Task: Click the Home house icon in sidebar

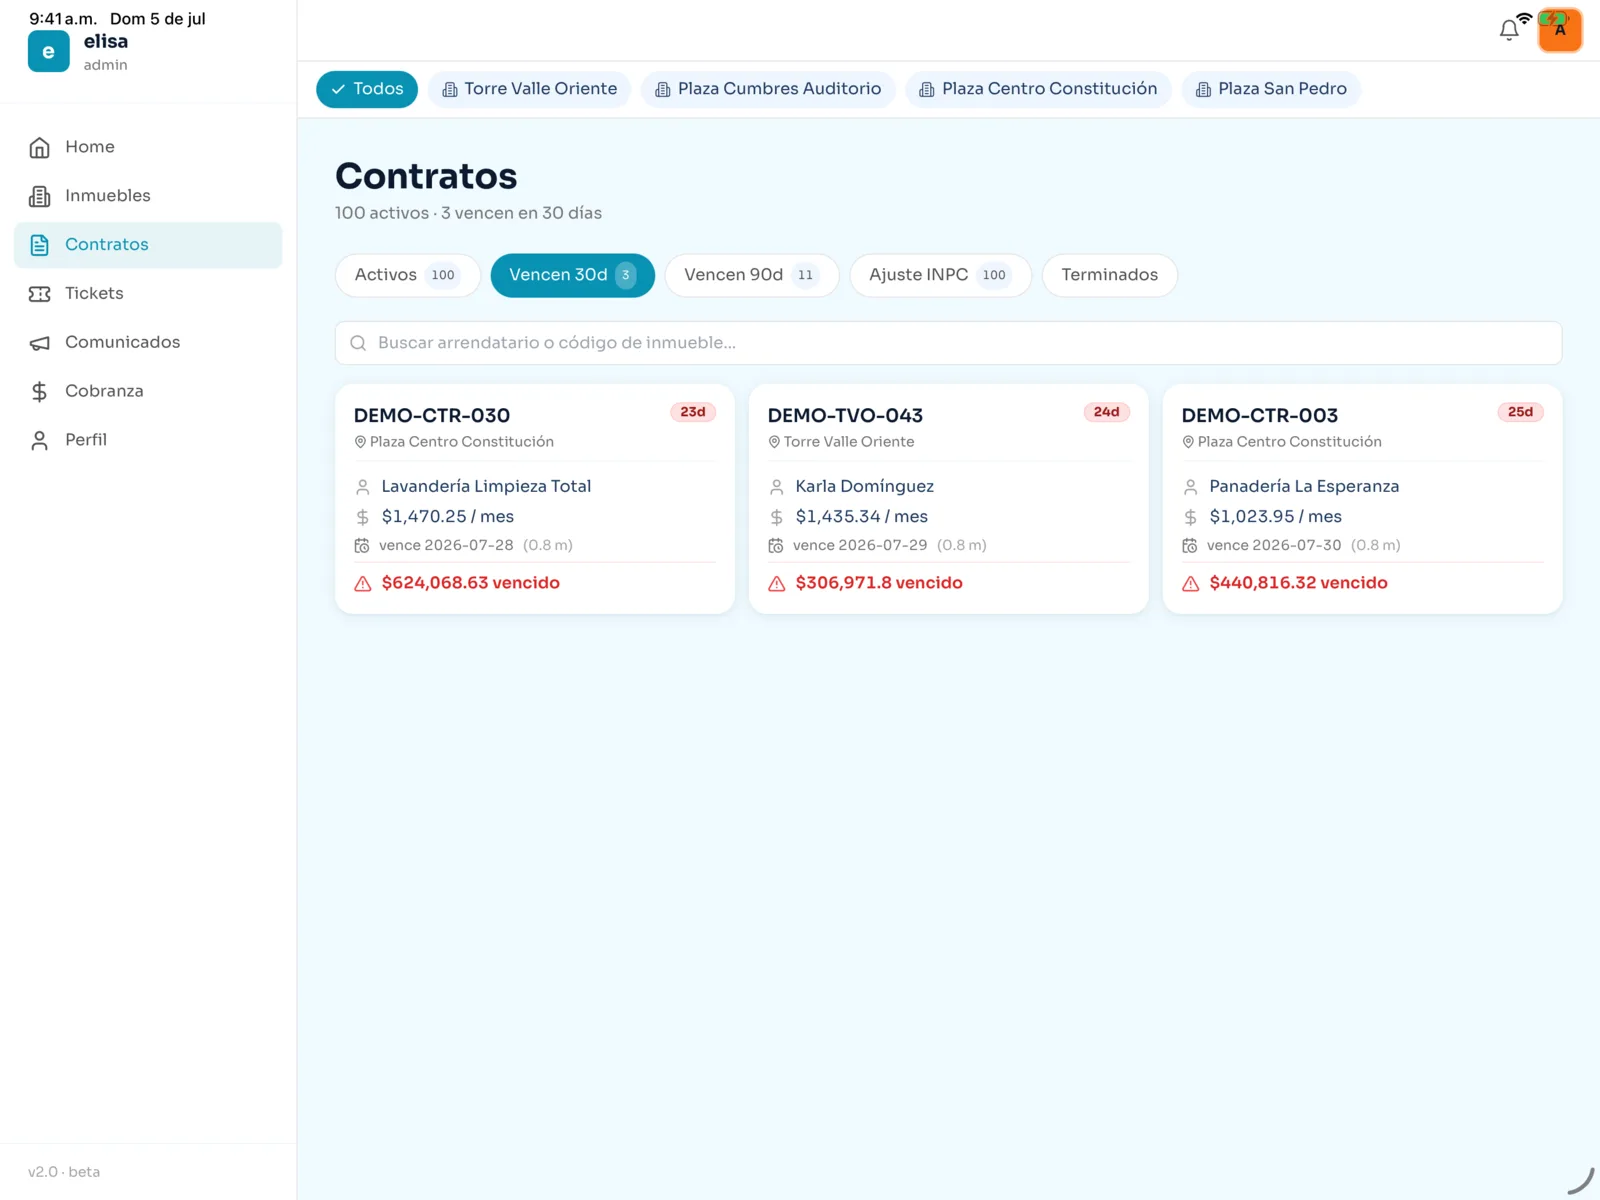Action: (x=40, y=148)
